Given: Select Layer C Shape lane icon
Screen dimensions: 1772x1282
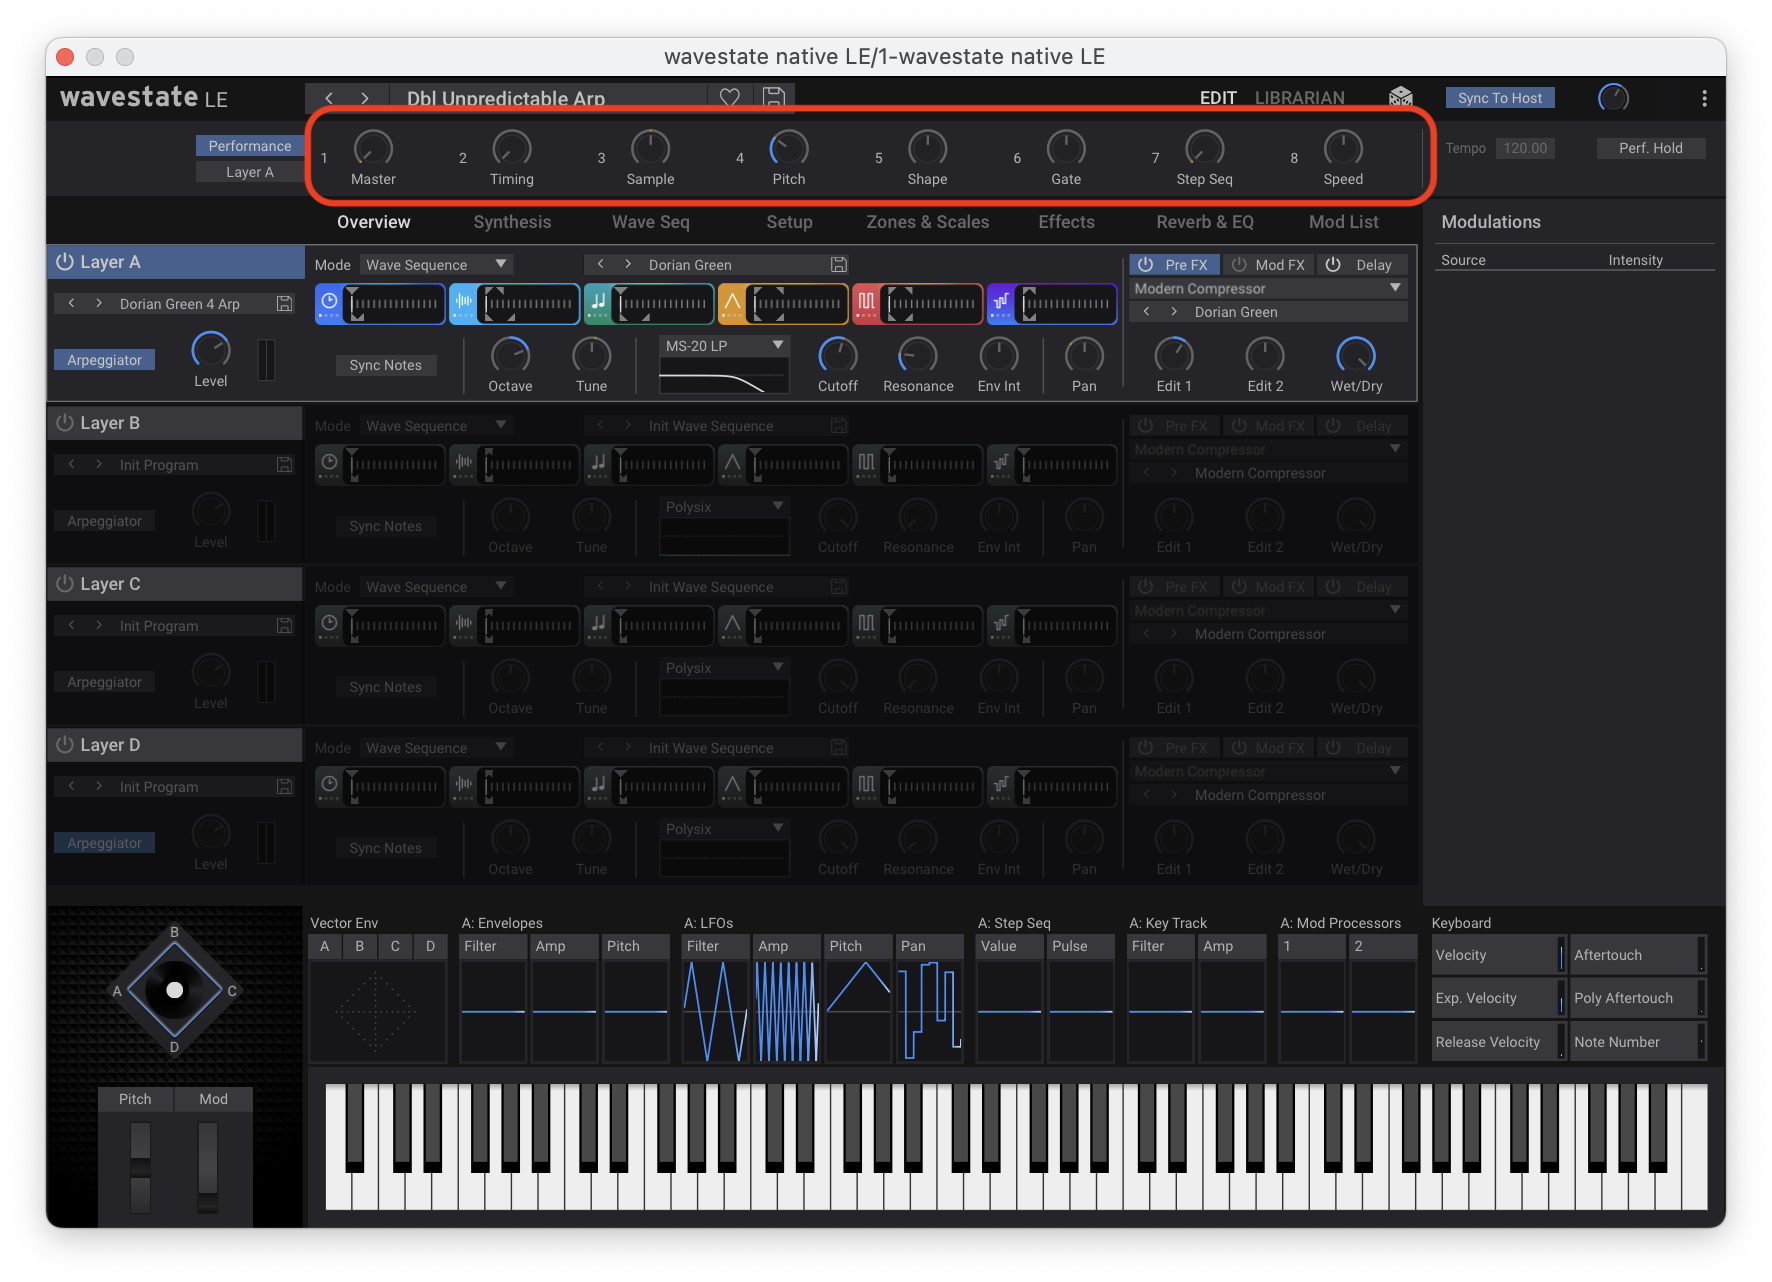Looking at the screenshot, I should coord(733,625).
